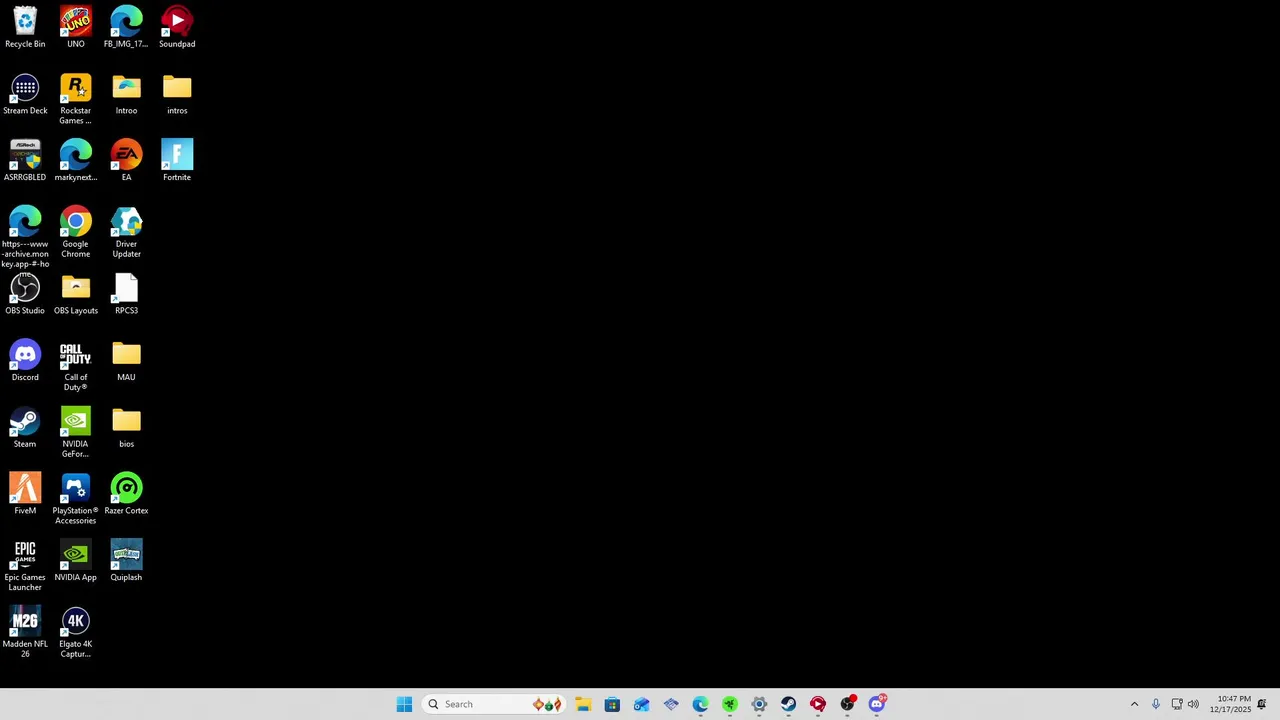This screenshot has height=720, width=1280.
Task: Select the Recycle Bin desktop icon
Action: (x=25, y=28)
